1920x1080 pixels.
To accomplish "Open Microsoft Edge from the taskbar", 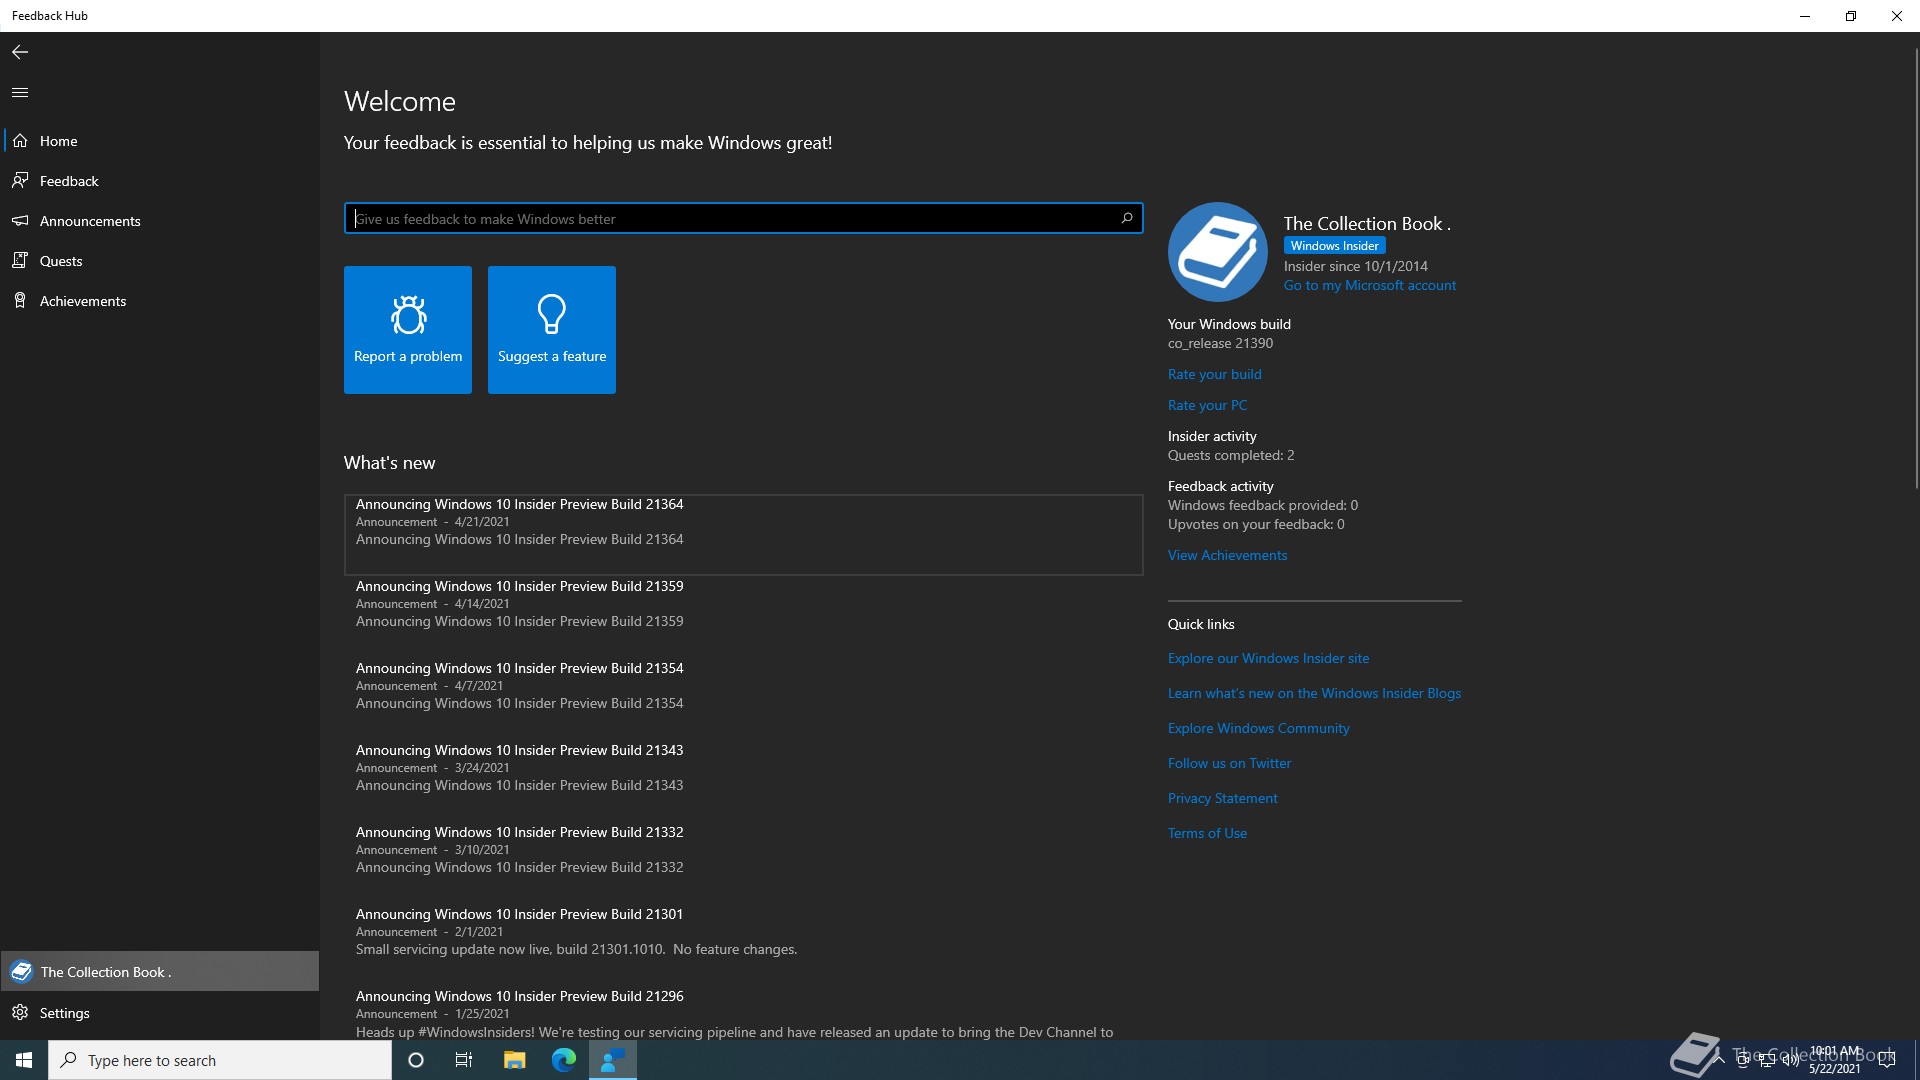I will click(x=564, y=1060).
